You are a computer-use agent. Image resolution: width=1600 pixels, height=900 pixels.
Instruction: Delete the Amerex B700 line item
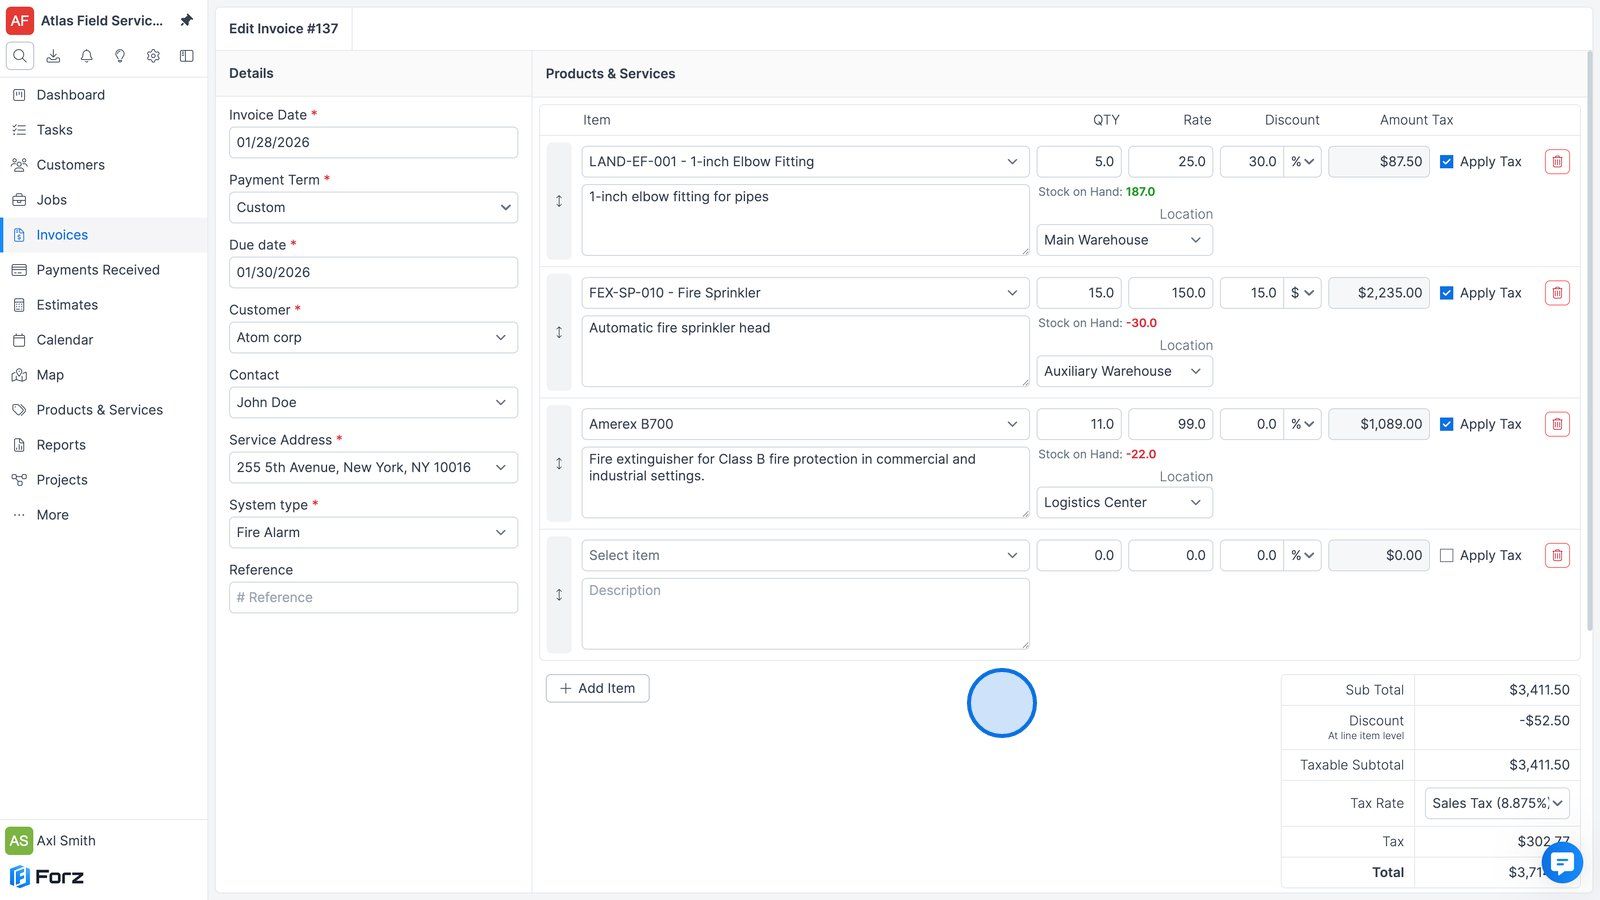[1557, 424]
